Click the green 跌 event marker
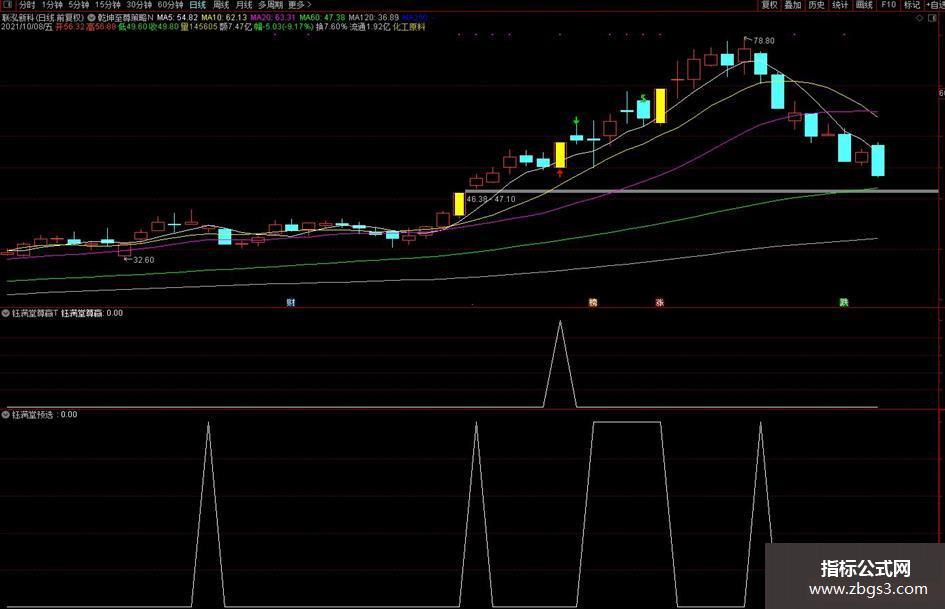 [844, 302]
